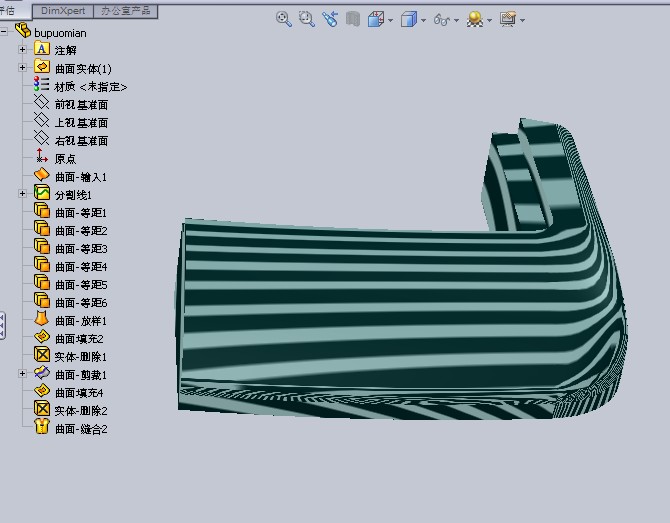The width and height of the screenshot is (670, 523).
Task: Click the 注解 annotations folder icon
Action: (x=42, y=48)
